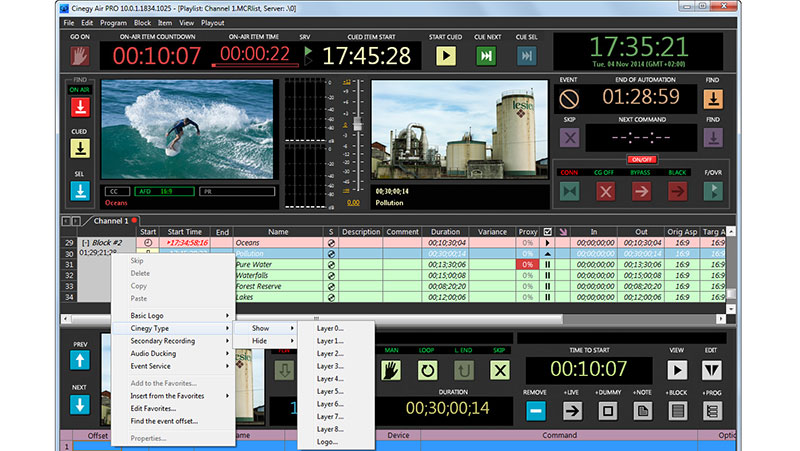Click the EVENT prohibit icon

568,99
